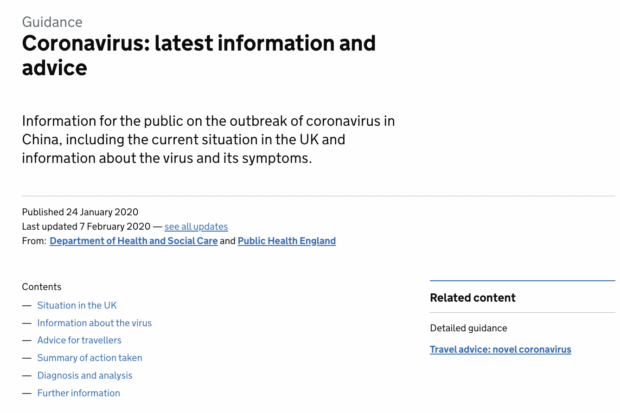
Task: Select 'Summary of action taken' contents link
Action: pyautogui.click(x=89, y=358)
